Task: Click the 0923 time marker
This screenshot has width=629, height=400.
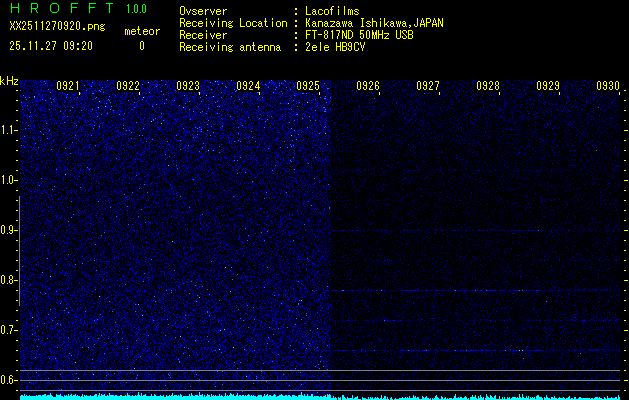Action: [188, 86]
